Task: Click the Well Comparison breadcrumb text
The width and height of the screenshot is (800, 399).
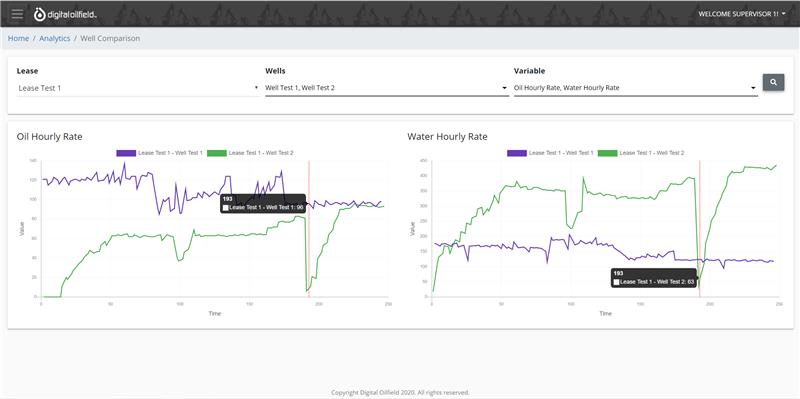Action: [x=110, y=38]
